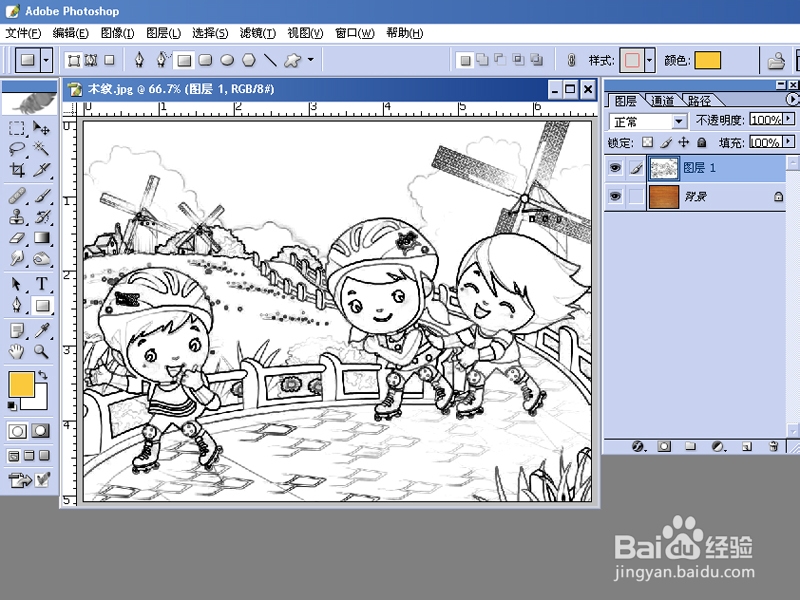
Task: Switch to Standard edit mode
Action: tap(17, 431)
